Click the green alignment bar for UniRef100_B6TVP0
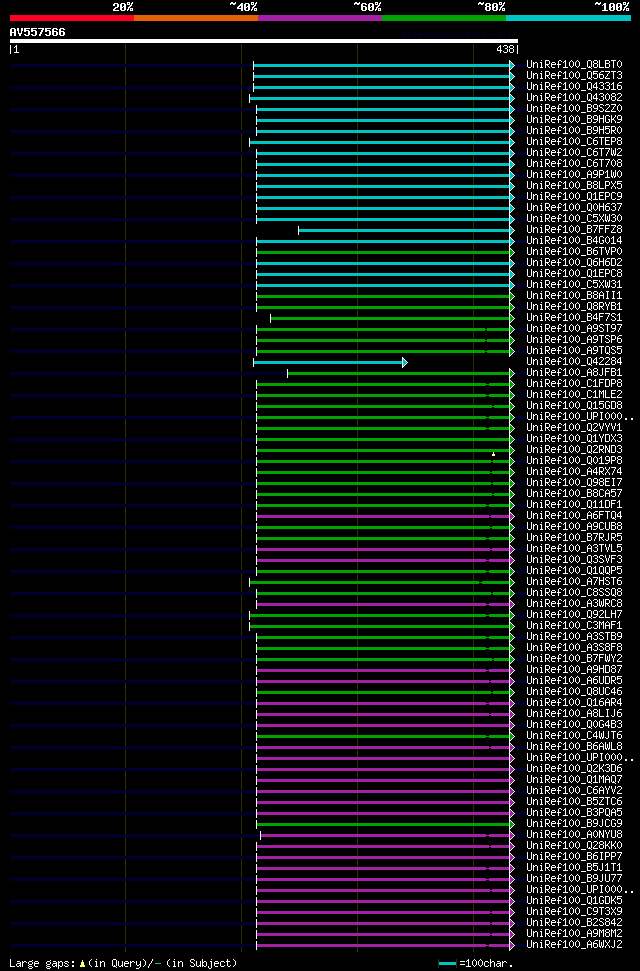This screenshot has height=971, width=640. [x=385, y=252]
